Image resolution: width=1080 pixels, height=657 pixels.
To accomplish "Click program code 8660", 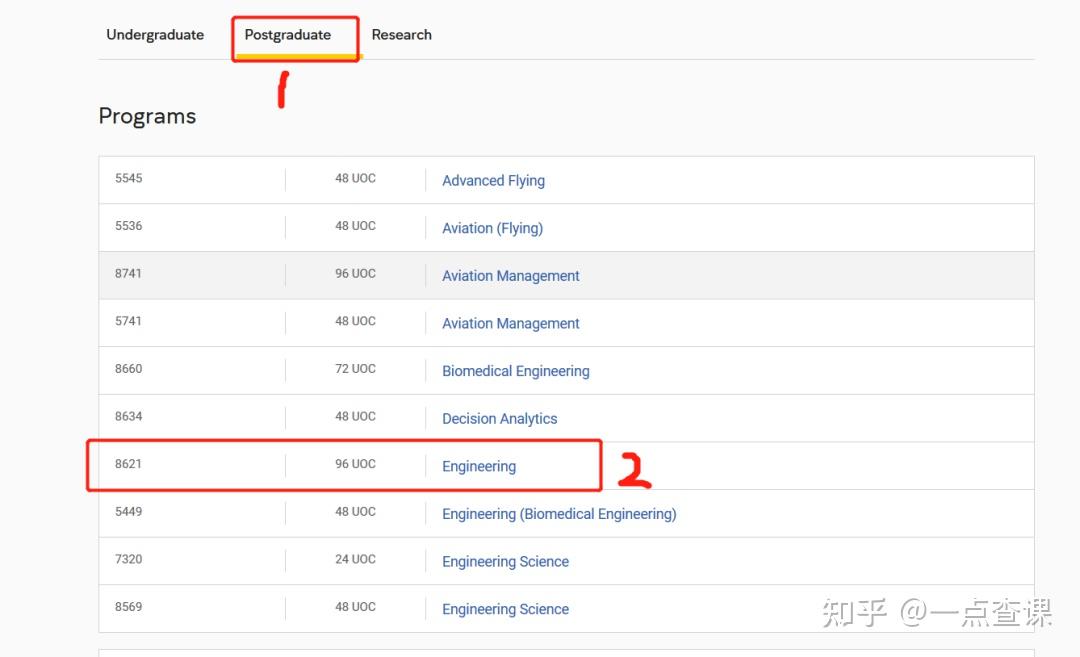I will 128,369.
